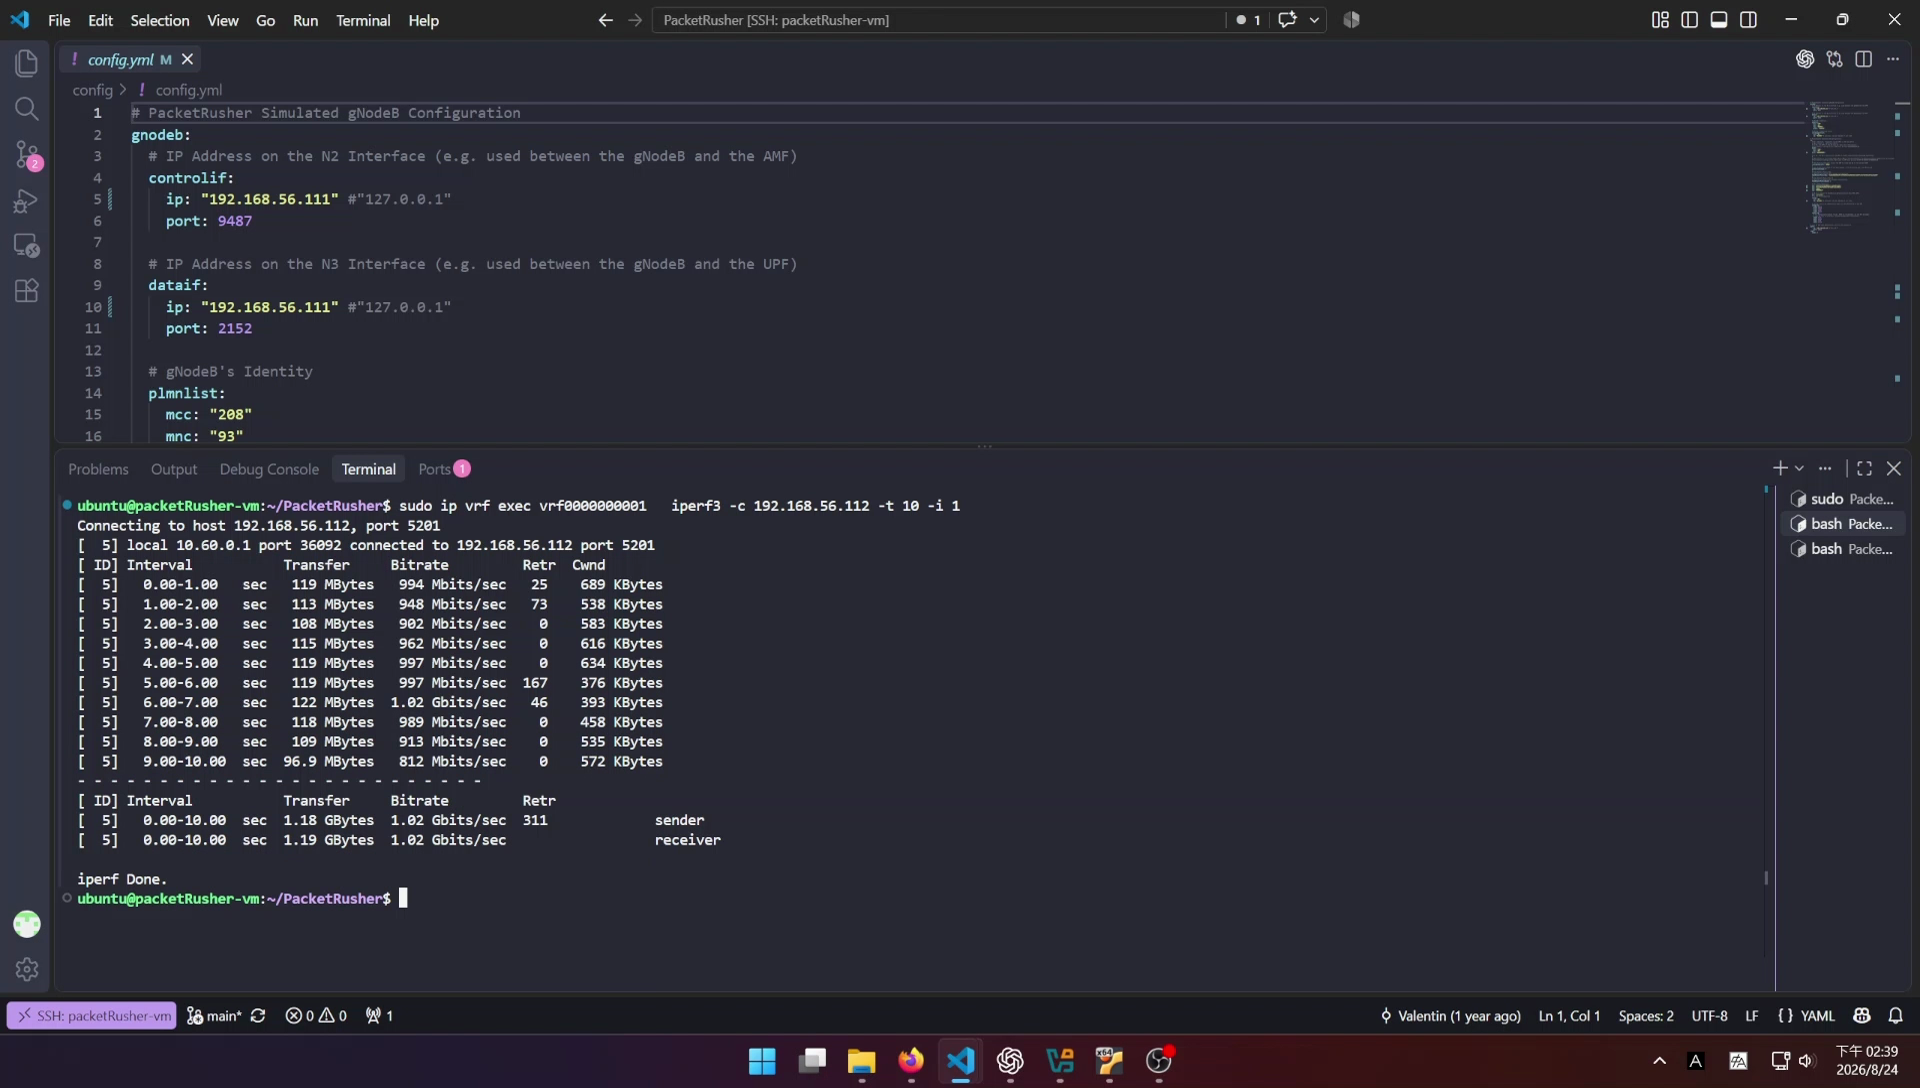Open the Extensions view
Viewport: 1920px width, 1088px height.
27,291
